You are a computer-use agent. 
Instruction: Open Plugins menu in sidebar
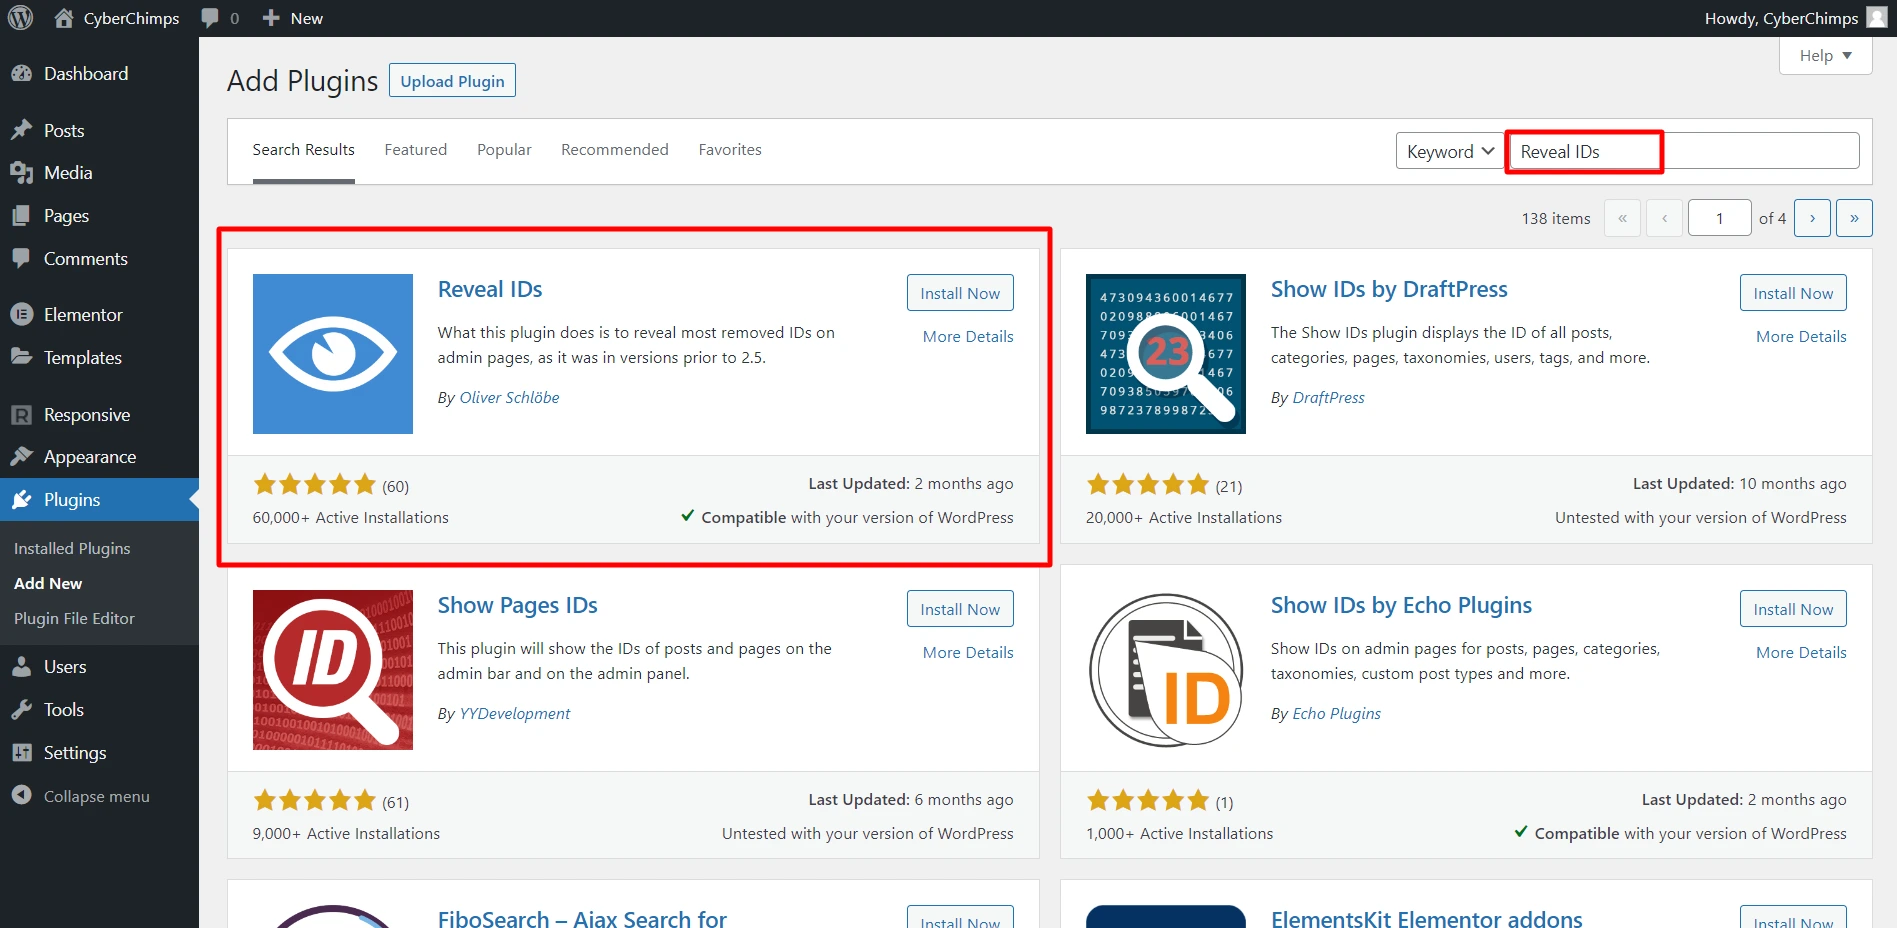point(99,500)
